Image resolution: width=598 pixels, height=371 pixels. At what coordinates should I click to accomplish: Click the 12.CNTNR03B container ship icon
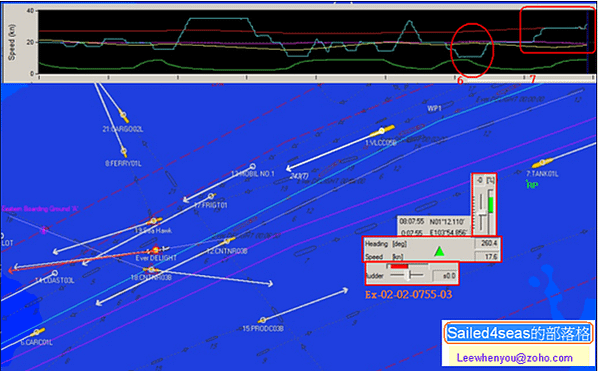[x=227, y=241]
